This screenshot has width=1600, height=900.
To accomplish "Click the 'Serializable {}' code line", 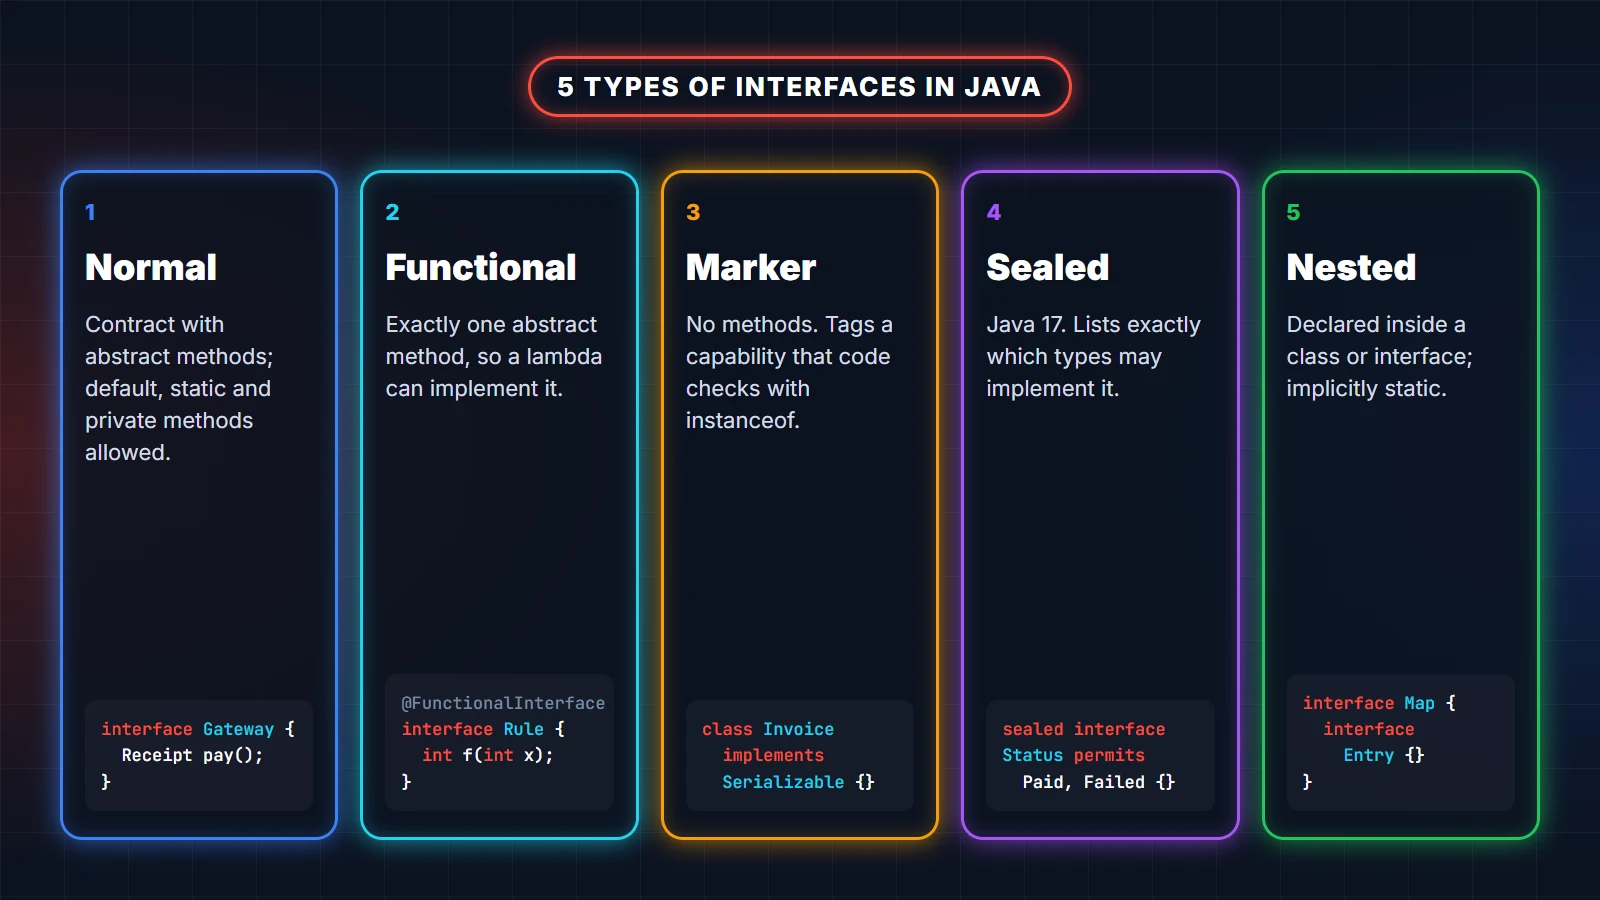I will coord(798,782).
